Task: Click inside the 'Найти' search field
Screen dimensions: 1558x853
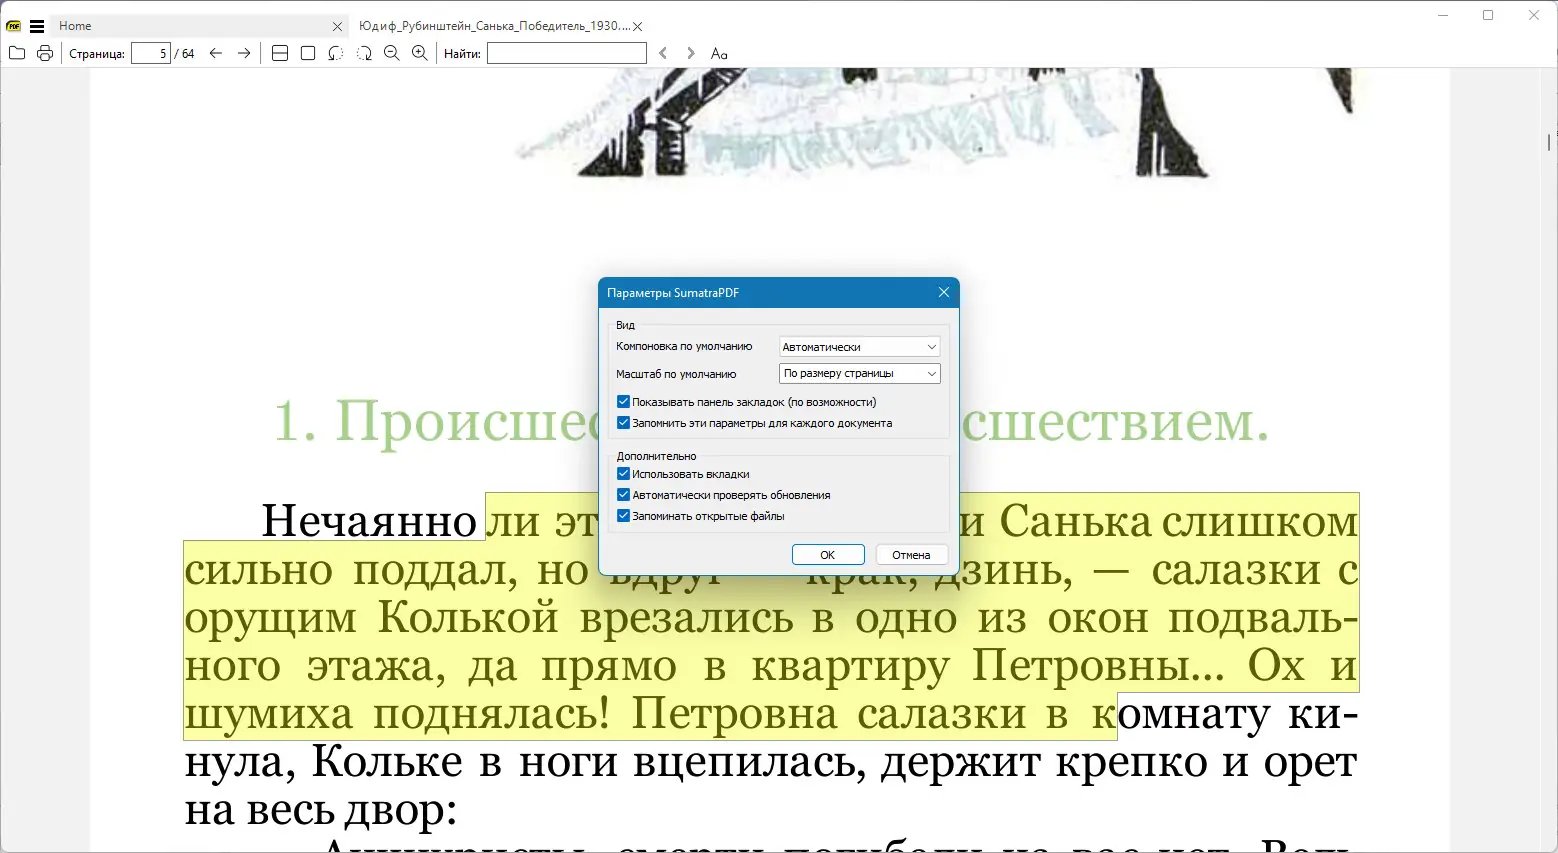Action: pyautogui.click(x=566, y=52)
